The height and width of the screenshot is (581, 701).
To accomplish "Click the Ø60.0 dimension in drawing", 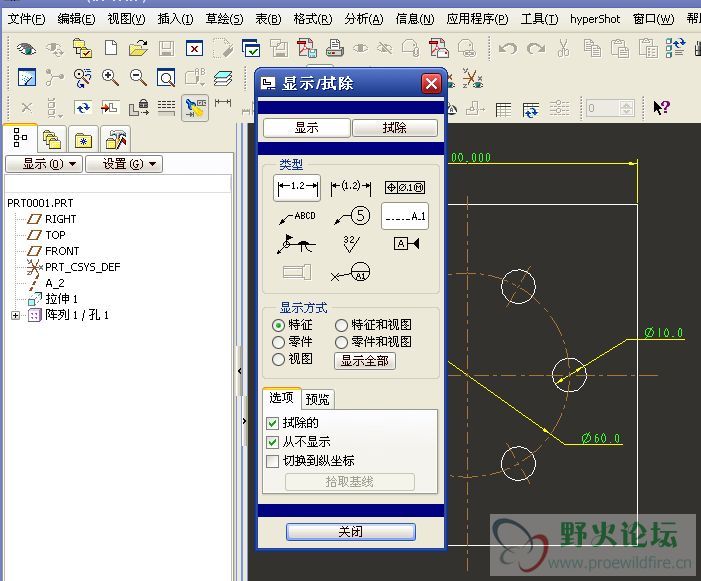I will point(601,438).
